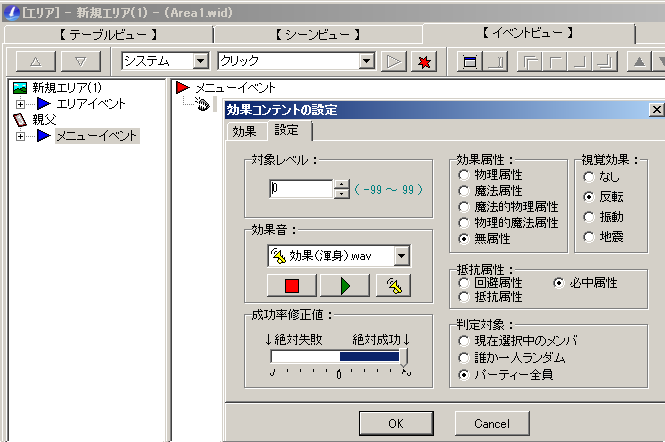This screenshot has height=442, width=665.
Task: Click the red star burst toolbar icon
Action: pos(424,62)
